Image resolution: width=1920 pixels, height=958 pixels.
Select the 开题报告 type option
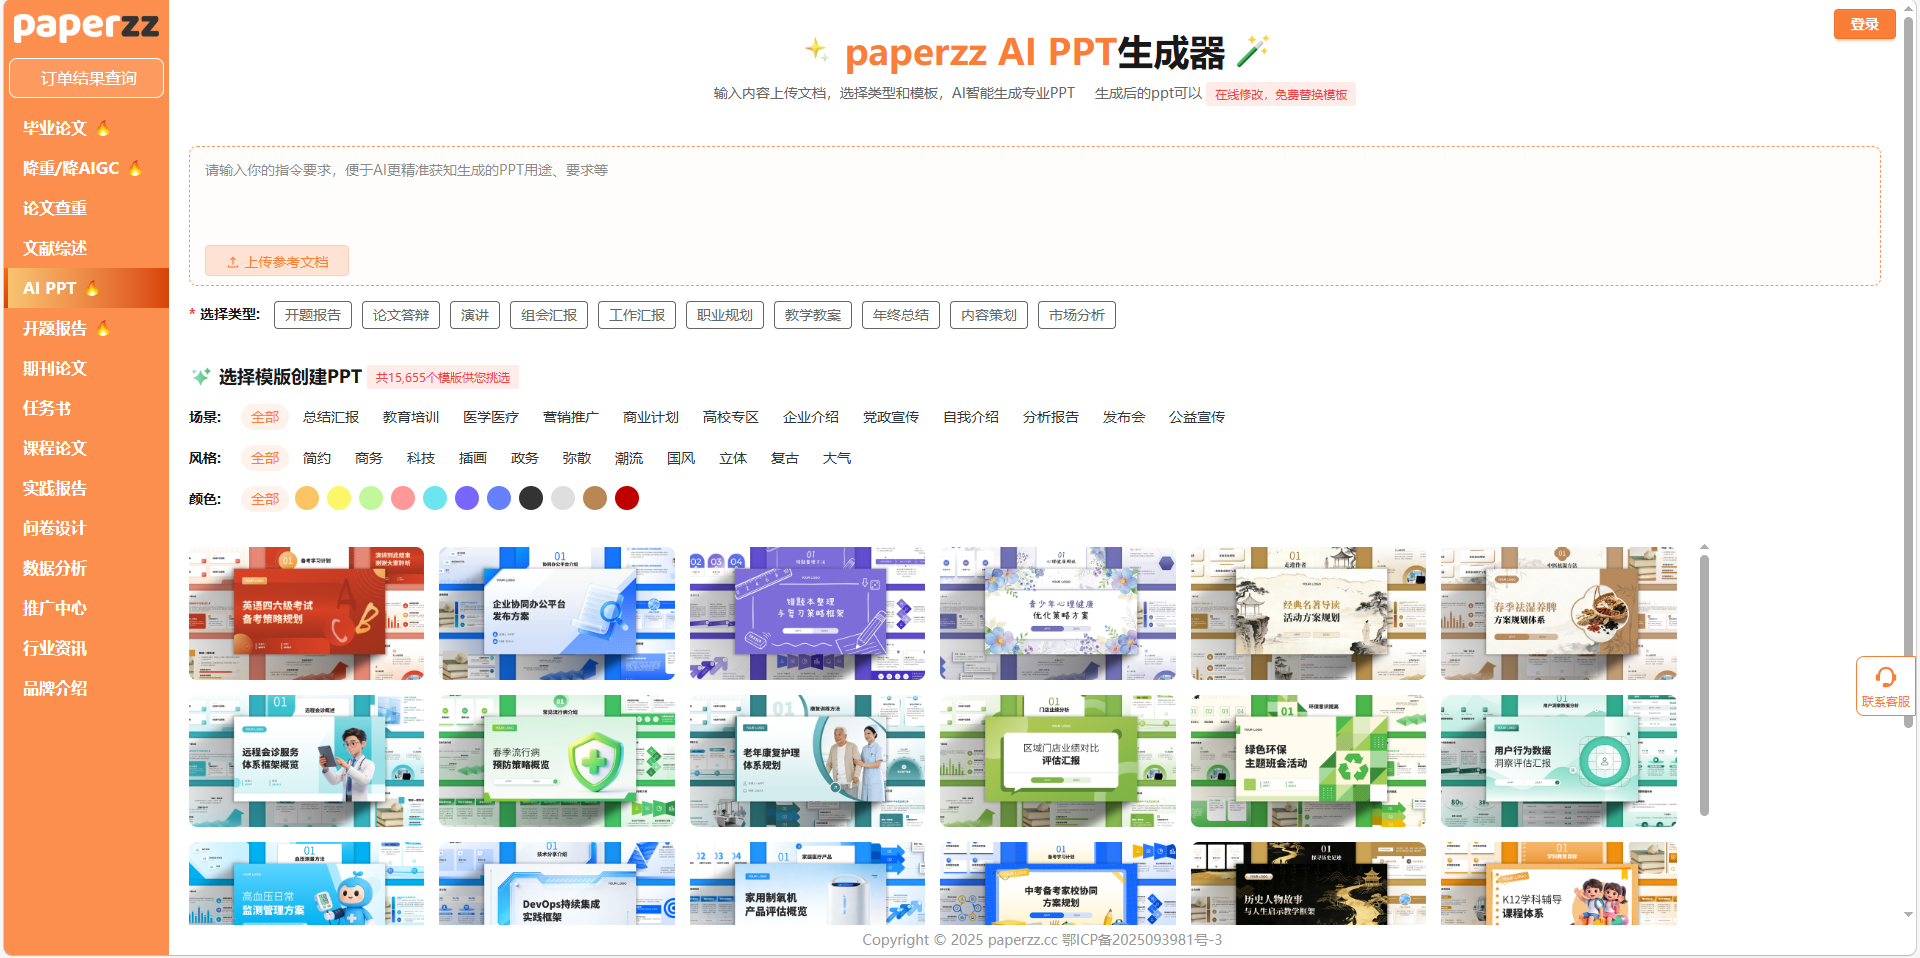coord(313,315)
